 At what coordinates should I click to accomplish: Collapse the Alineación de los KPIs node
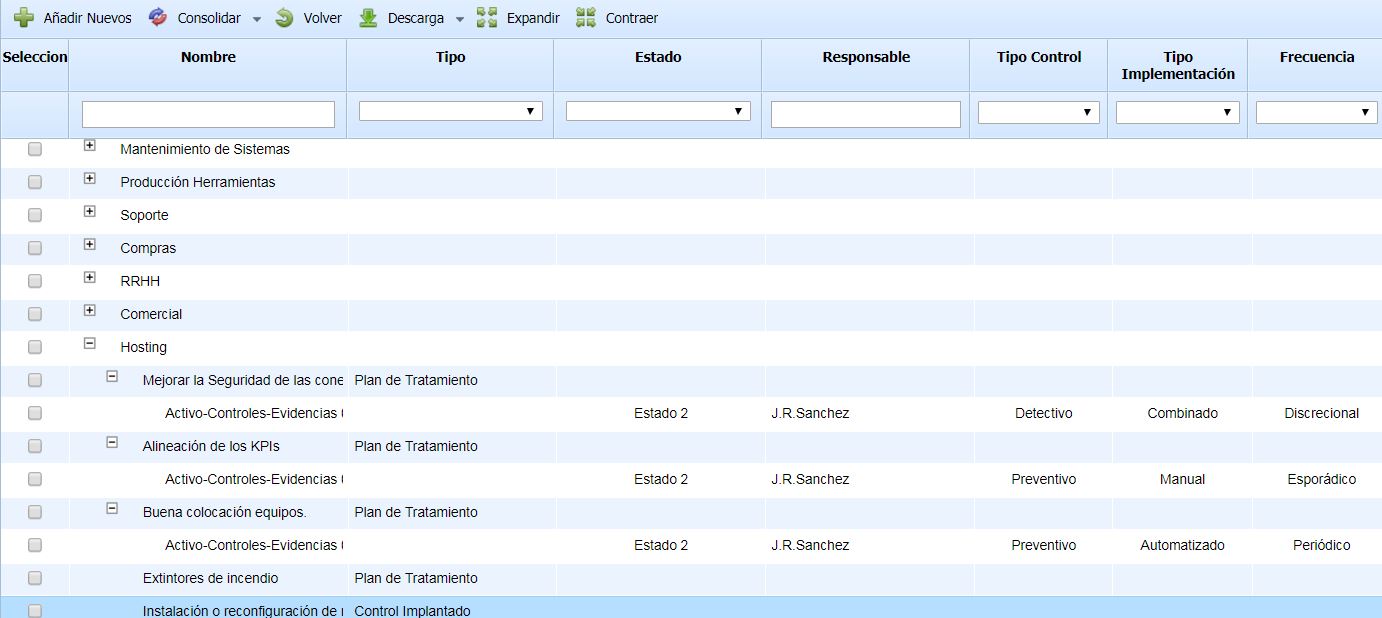click(112, 442)
